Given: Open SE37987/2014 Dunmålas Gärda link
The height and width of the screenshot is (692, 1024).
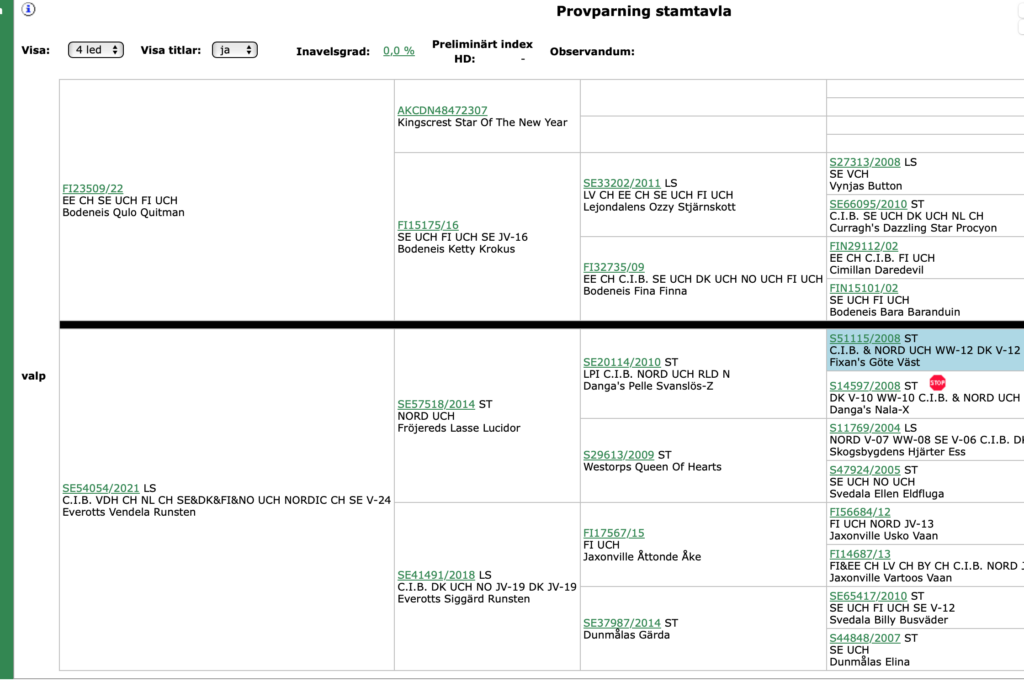Looking at the screenshot, I should [x=622, y=623].
